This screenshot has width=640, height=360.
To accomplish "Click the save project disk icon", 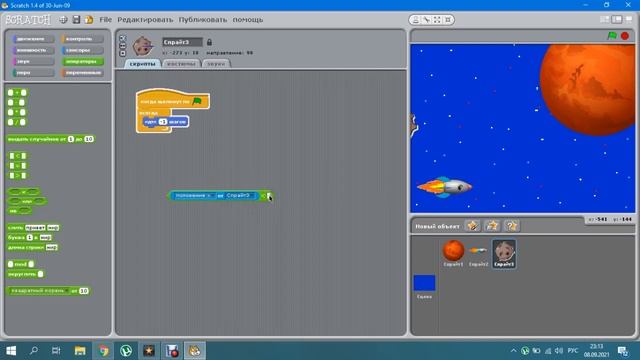I will coord(76,20).
